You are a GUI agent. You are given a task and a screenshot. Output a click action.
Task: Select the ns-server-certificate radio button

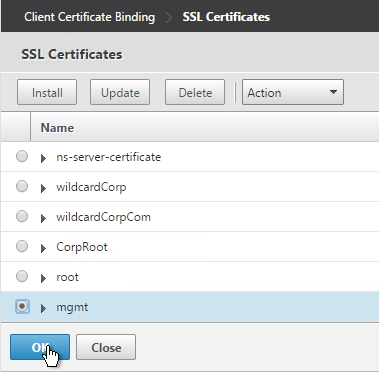pyautogui.click(x=22, y=156)
